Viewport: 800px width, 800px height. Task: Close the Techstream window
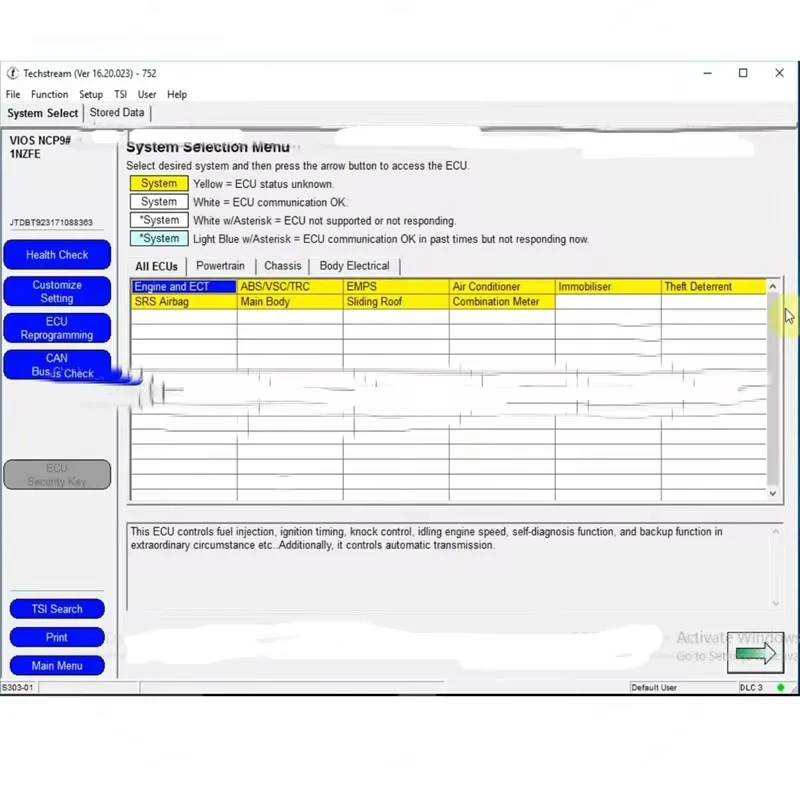tap(779, 73)
